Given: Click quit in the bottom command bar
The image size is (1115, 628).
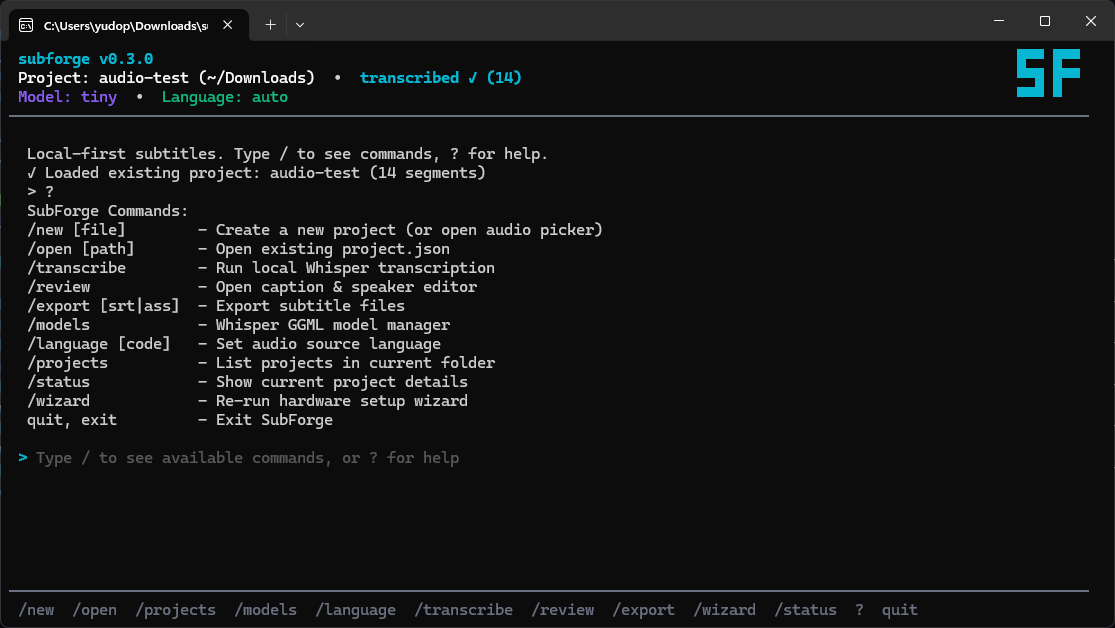Looking at the screenshot, I should [900, 610].
